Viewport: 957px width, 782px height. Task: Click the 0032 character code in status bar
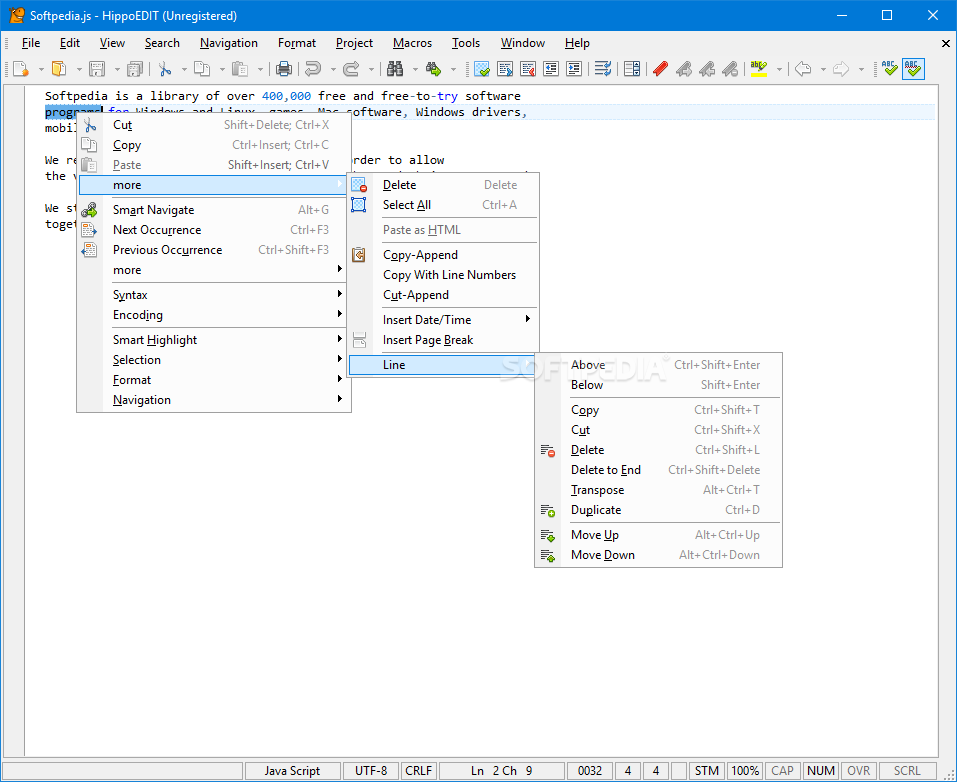coord(590,771)
